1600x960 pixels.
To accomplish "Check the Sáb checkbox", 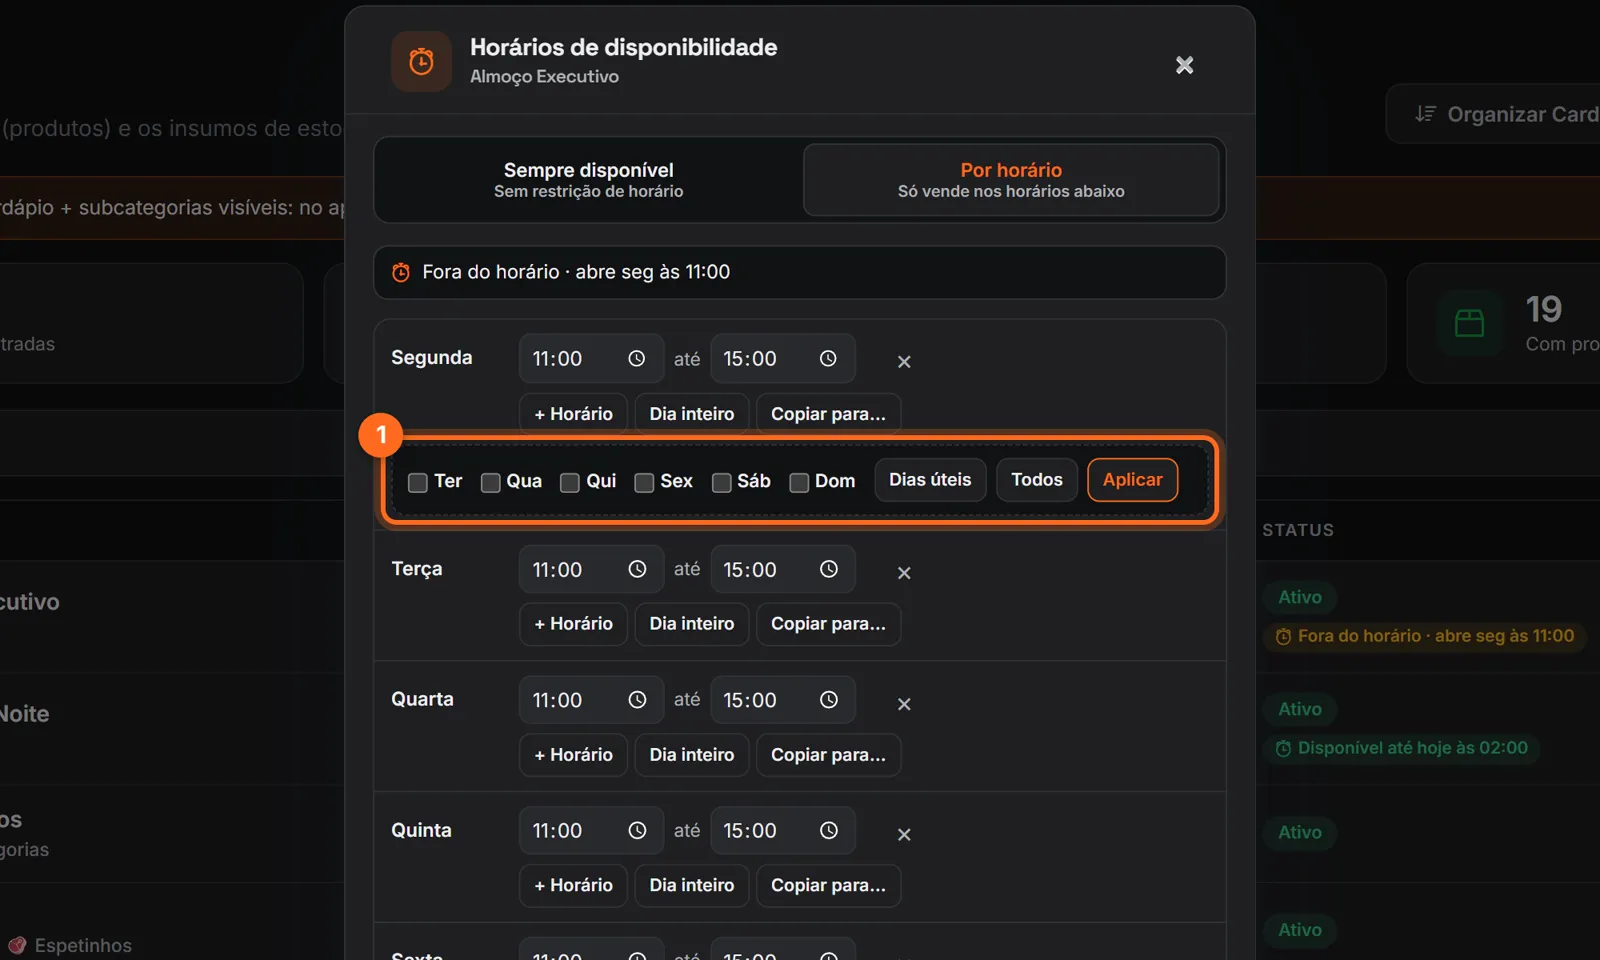I will [x=721, y=482].
